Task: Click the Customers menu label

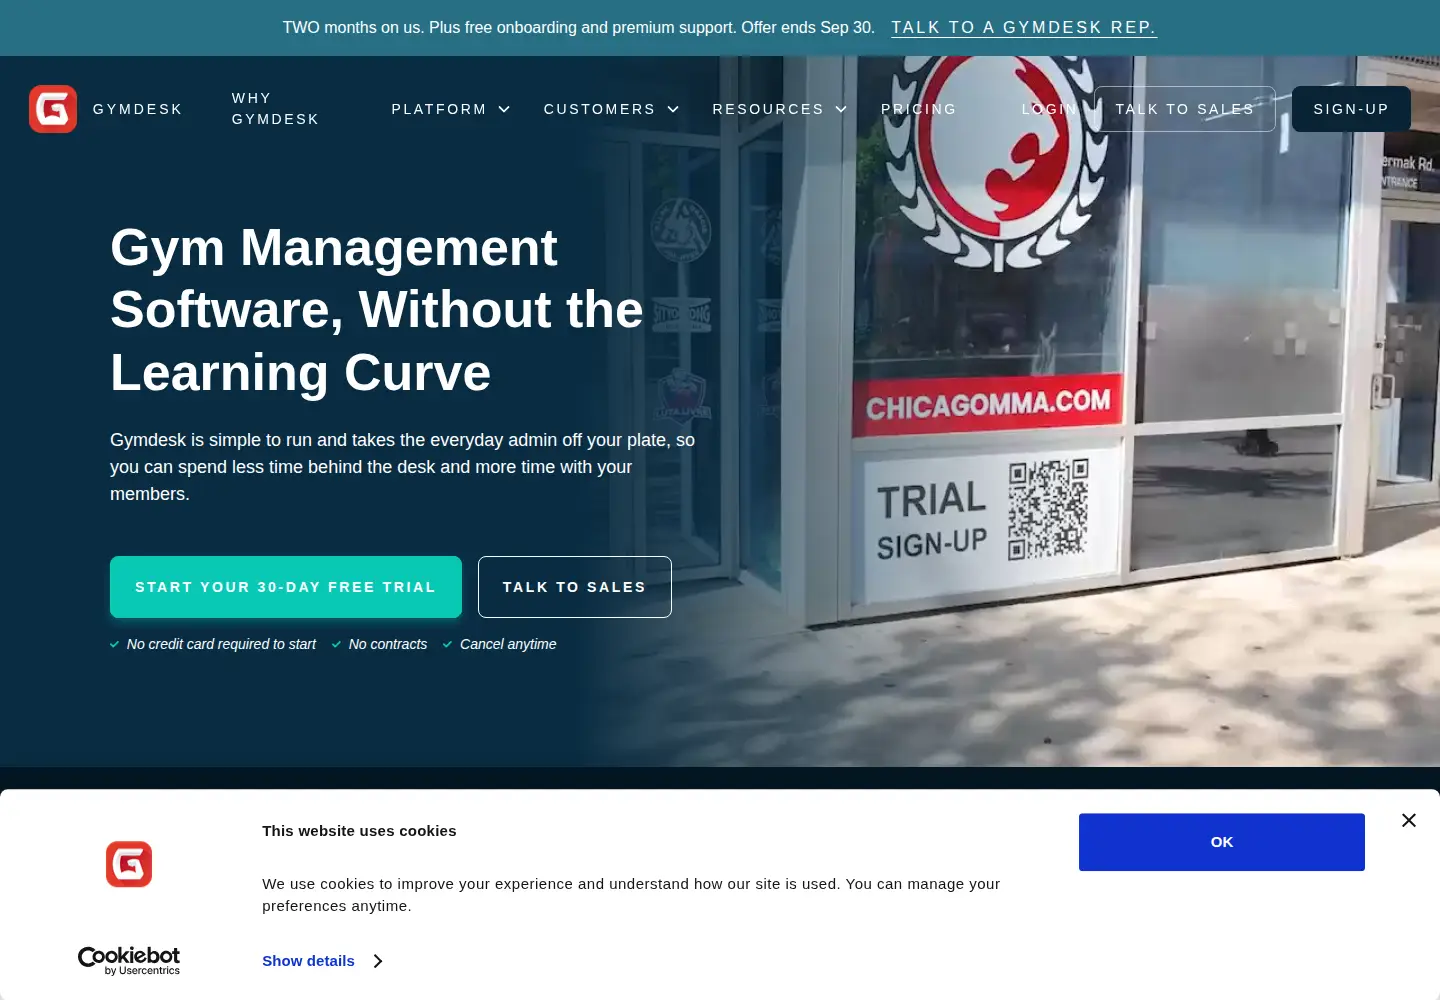Action: 599,109
